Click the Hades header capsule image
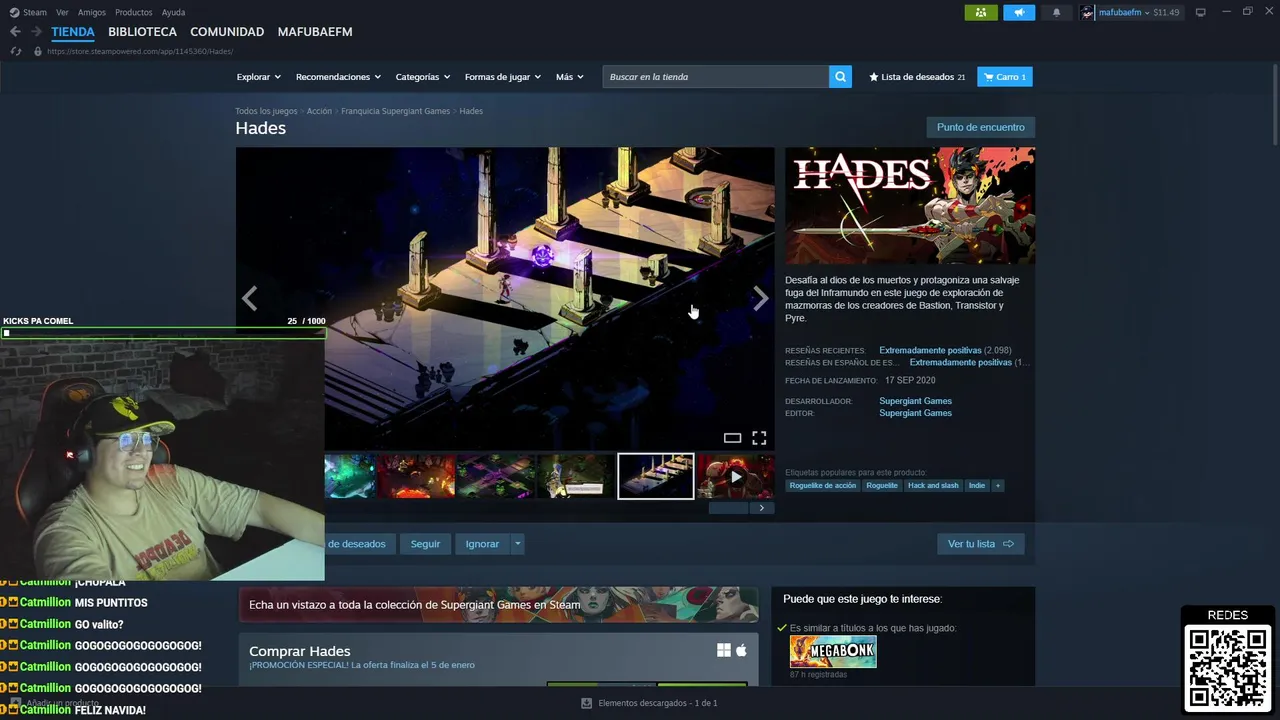The width and height of the screenshot is (1280, 720). [x=910, y=206]
